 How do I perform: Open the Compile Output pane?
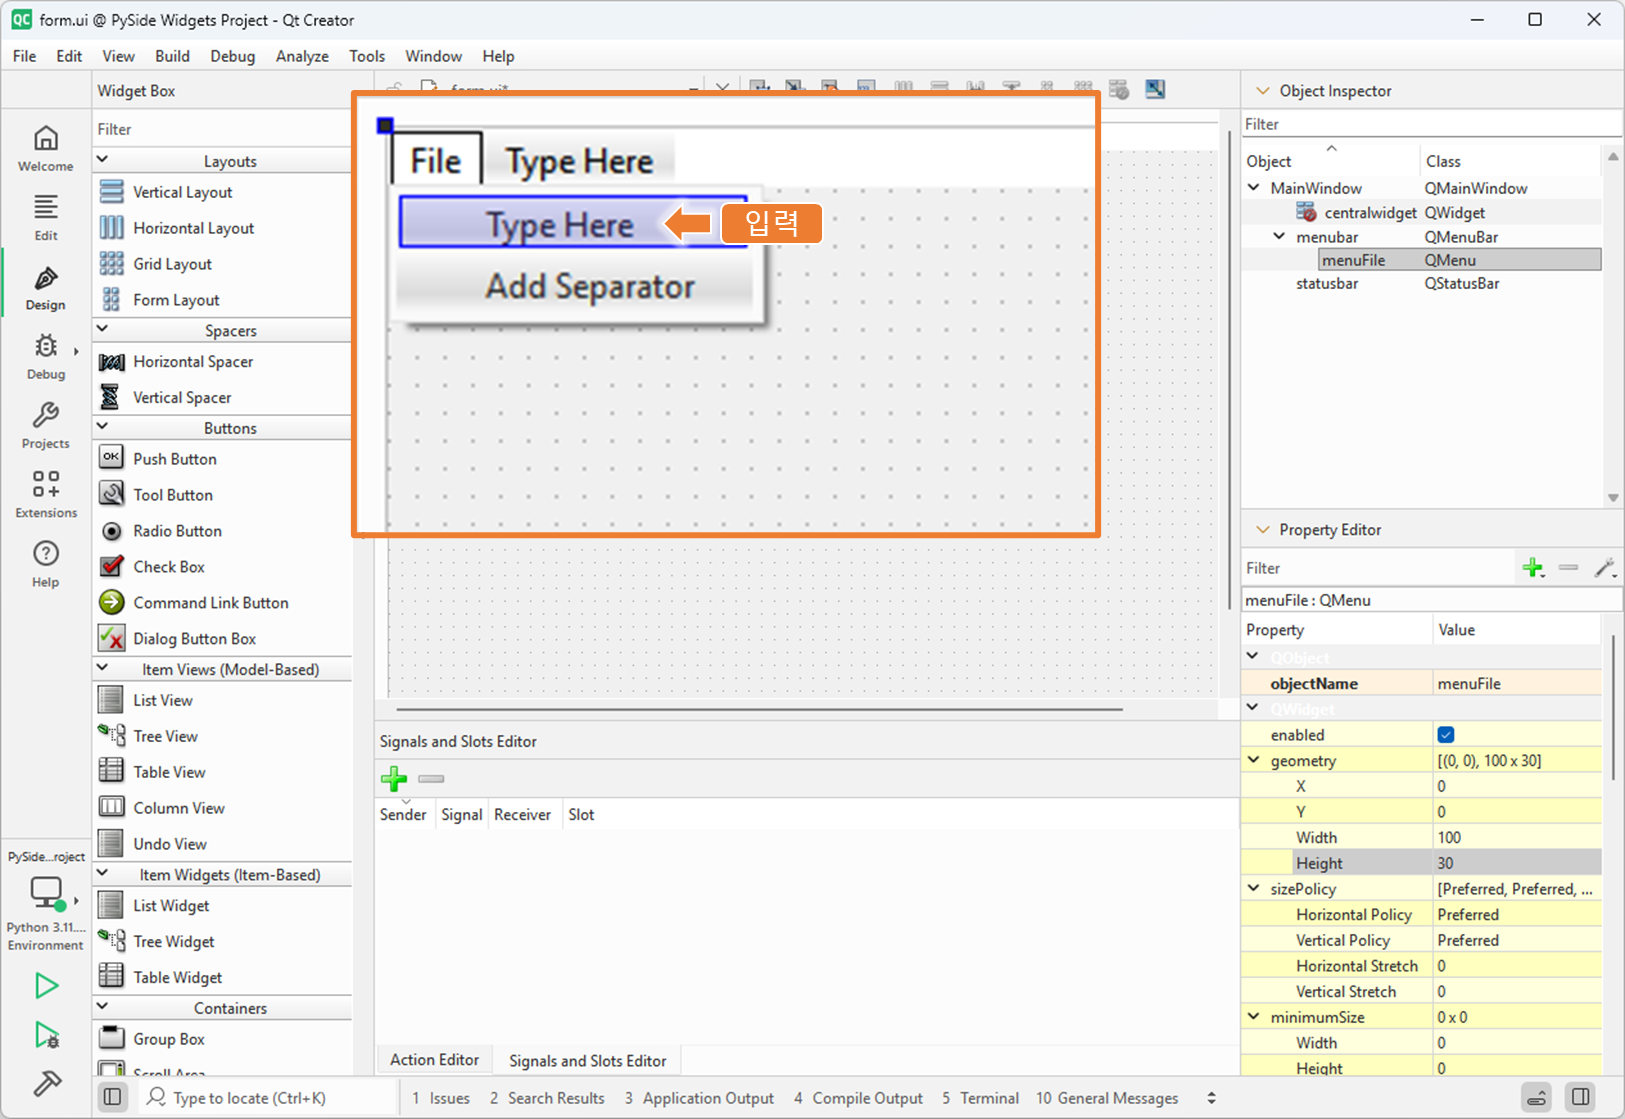(858, 1098)
